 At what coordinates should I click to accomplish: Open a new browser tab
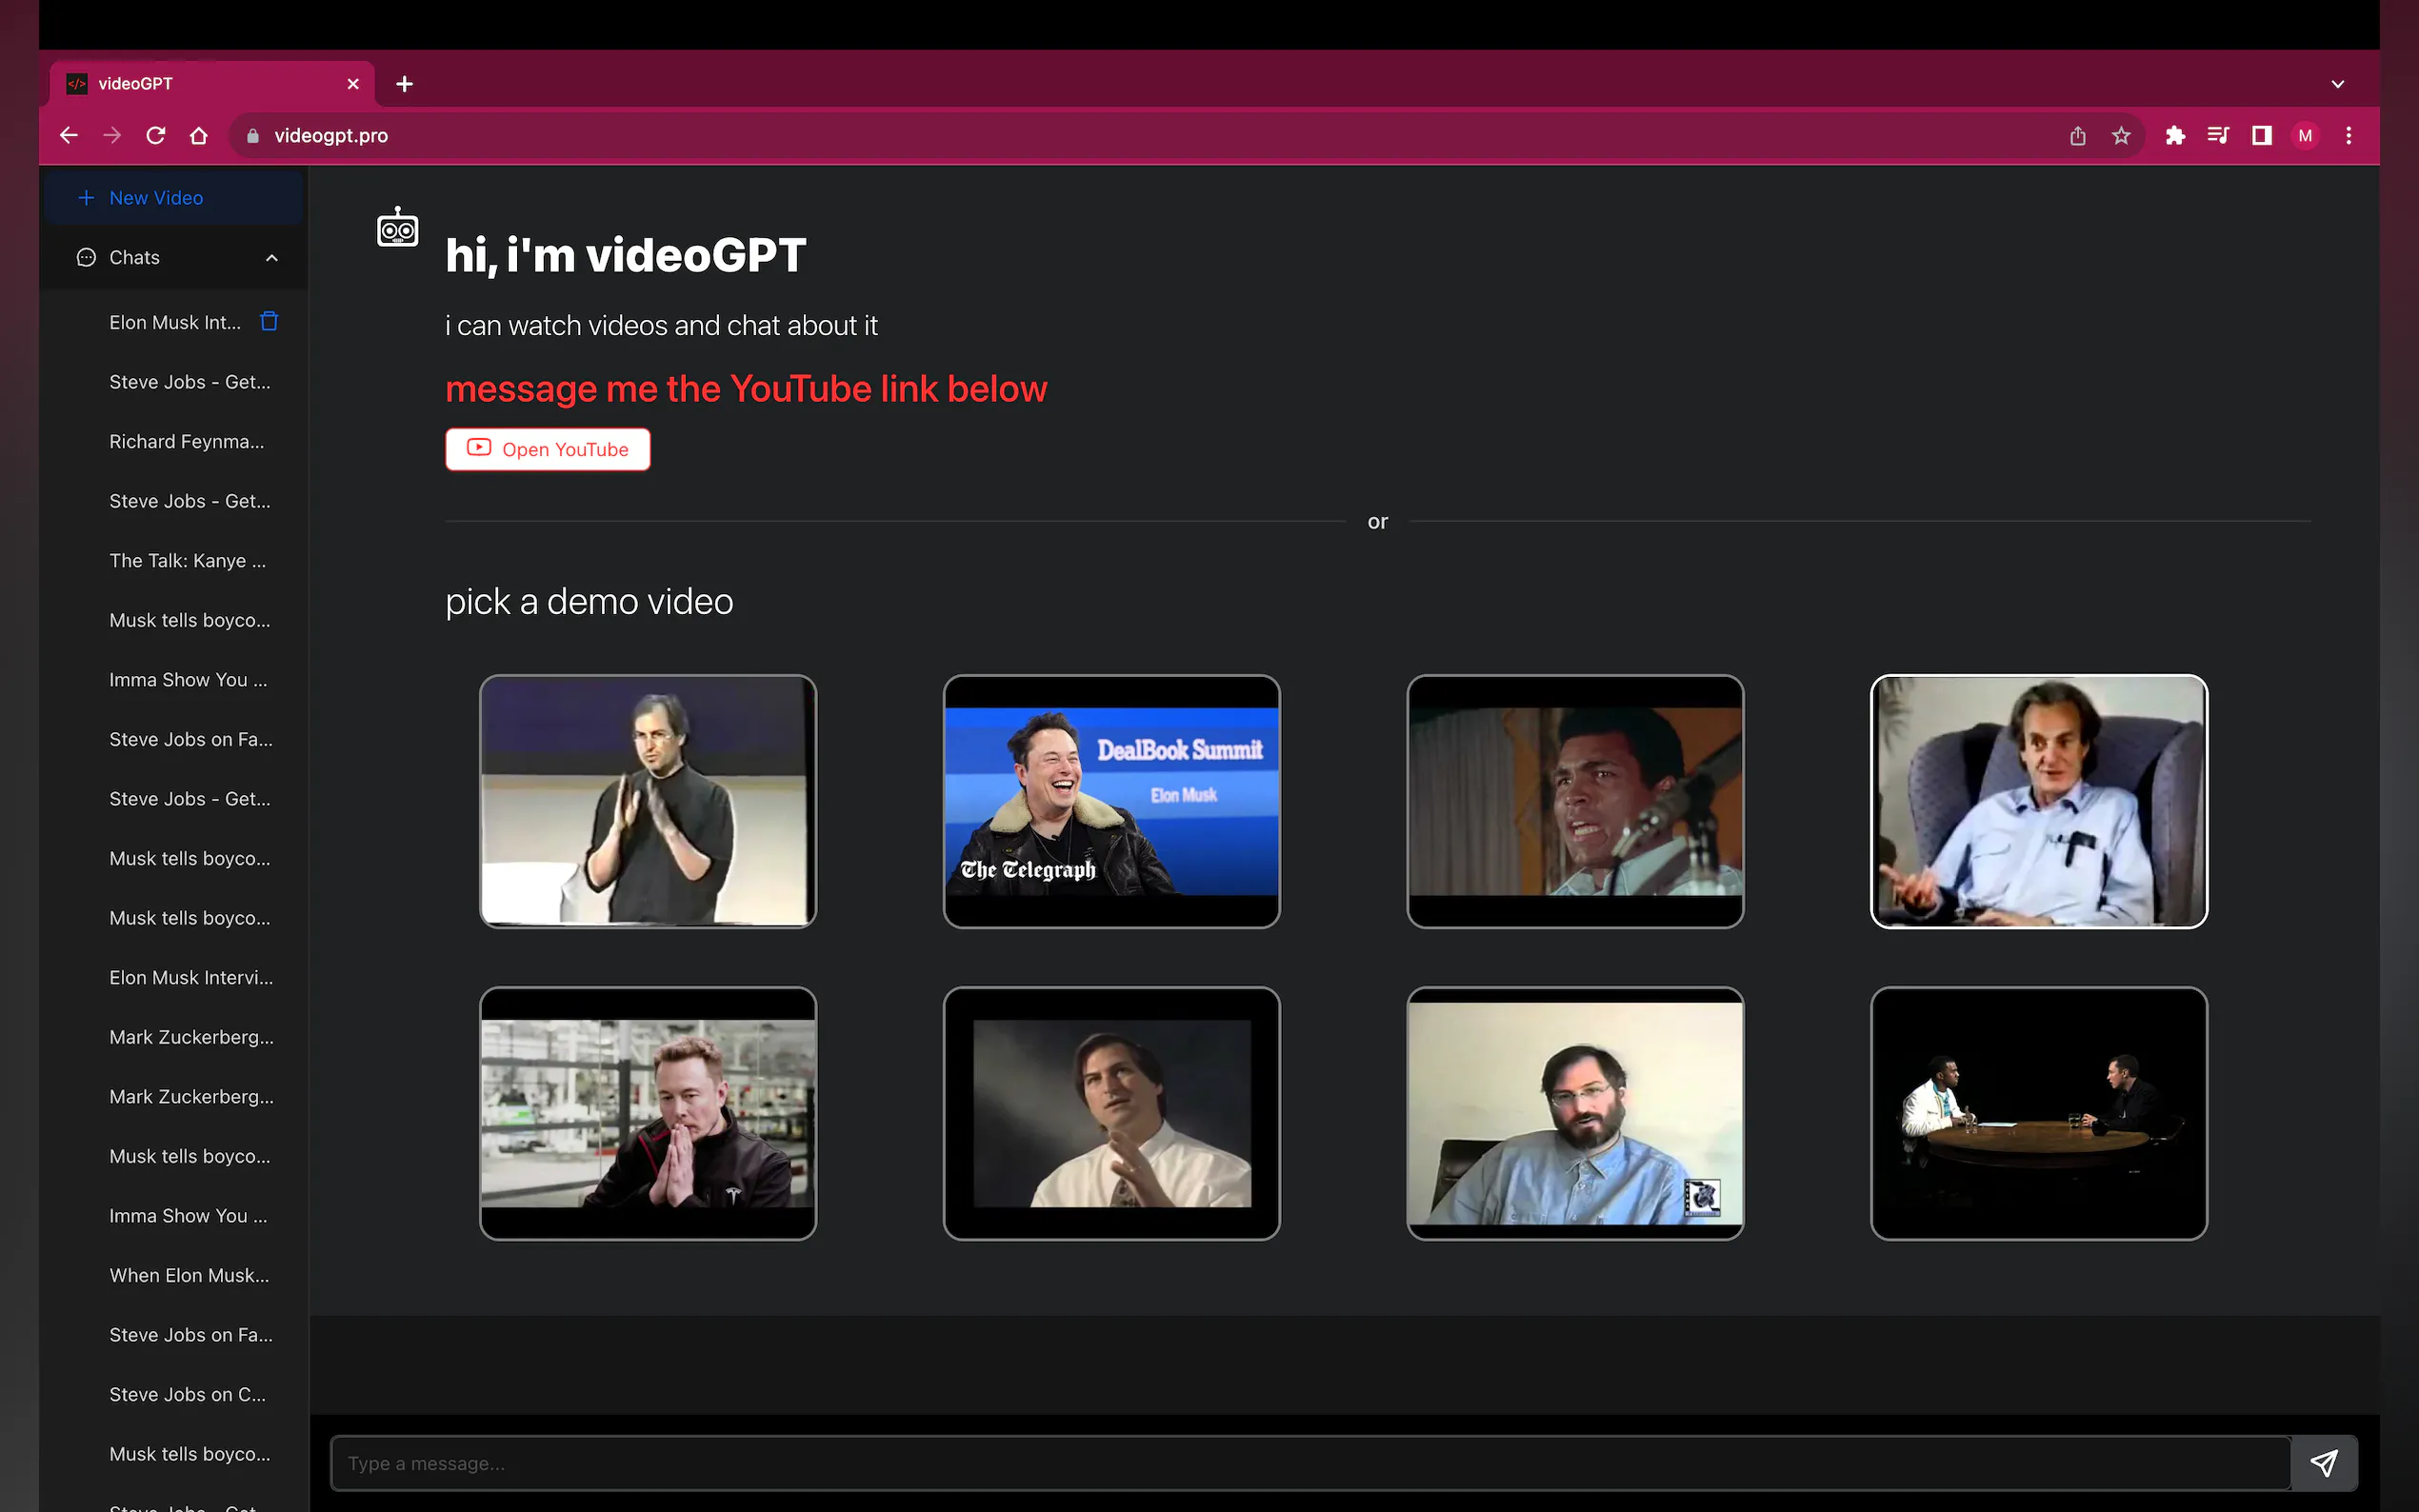tap(404, 84)
